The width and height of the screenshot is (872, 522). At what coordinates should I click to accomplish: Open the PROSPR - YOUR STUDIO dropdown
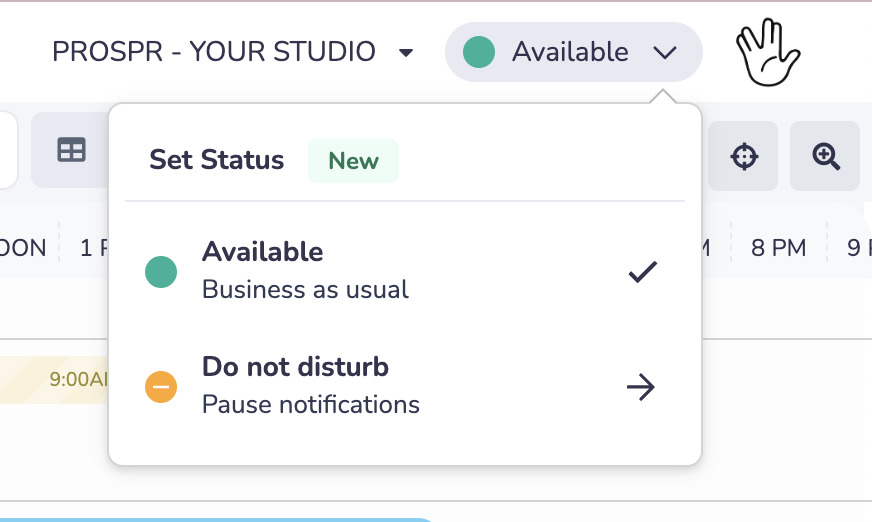coord(232,52)
